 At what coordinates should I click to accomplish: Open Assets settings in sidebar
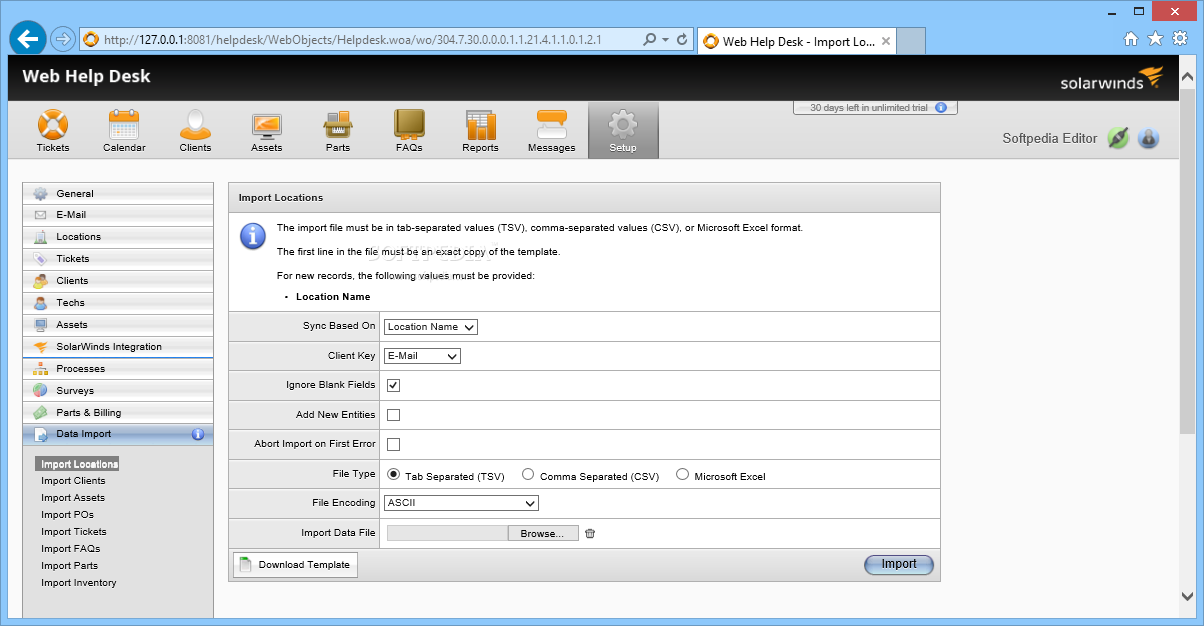[x=118, y=325]
